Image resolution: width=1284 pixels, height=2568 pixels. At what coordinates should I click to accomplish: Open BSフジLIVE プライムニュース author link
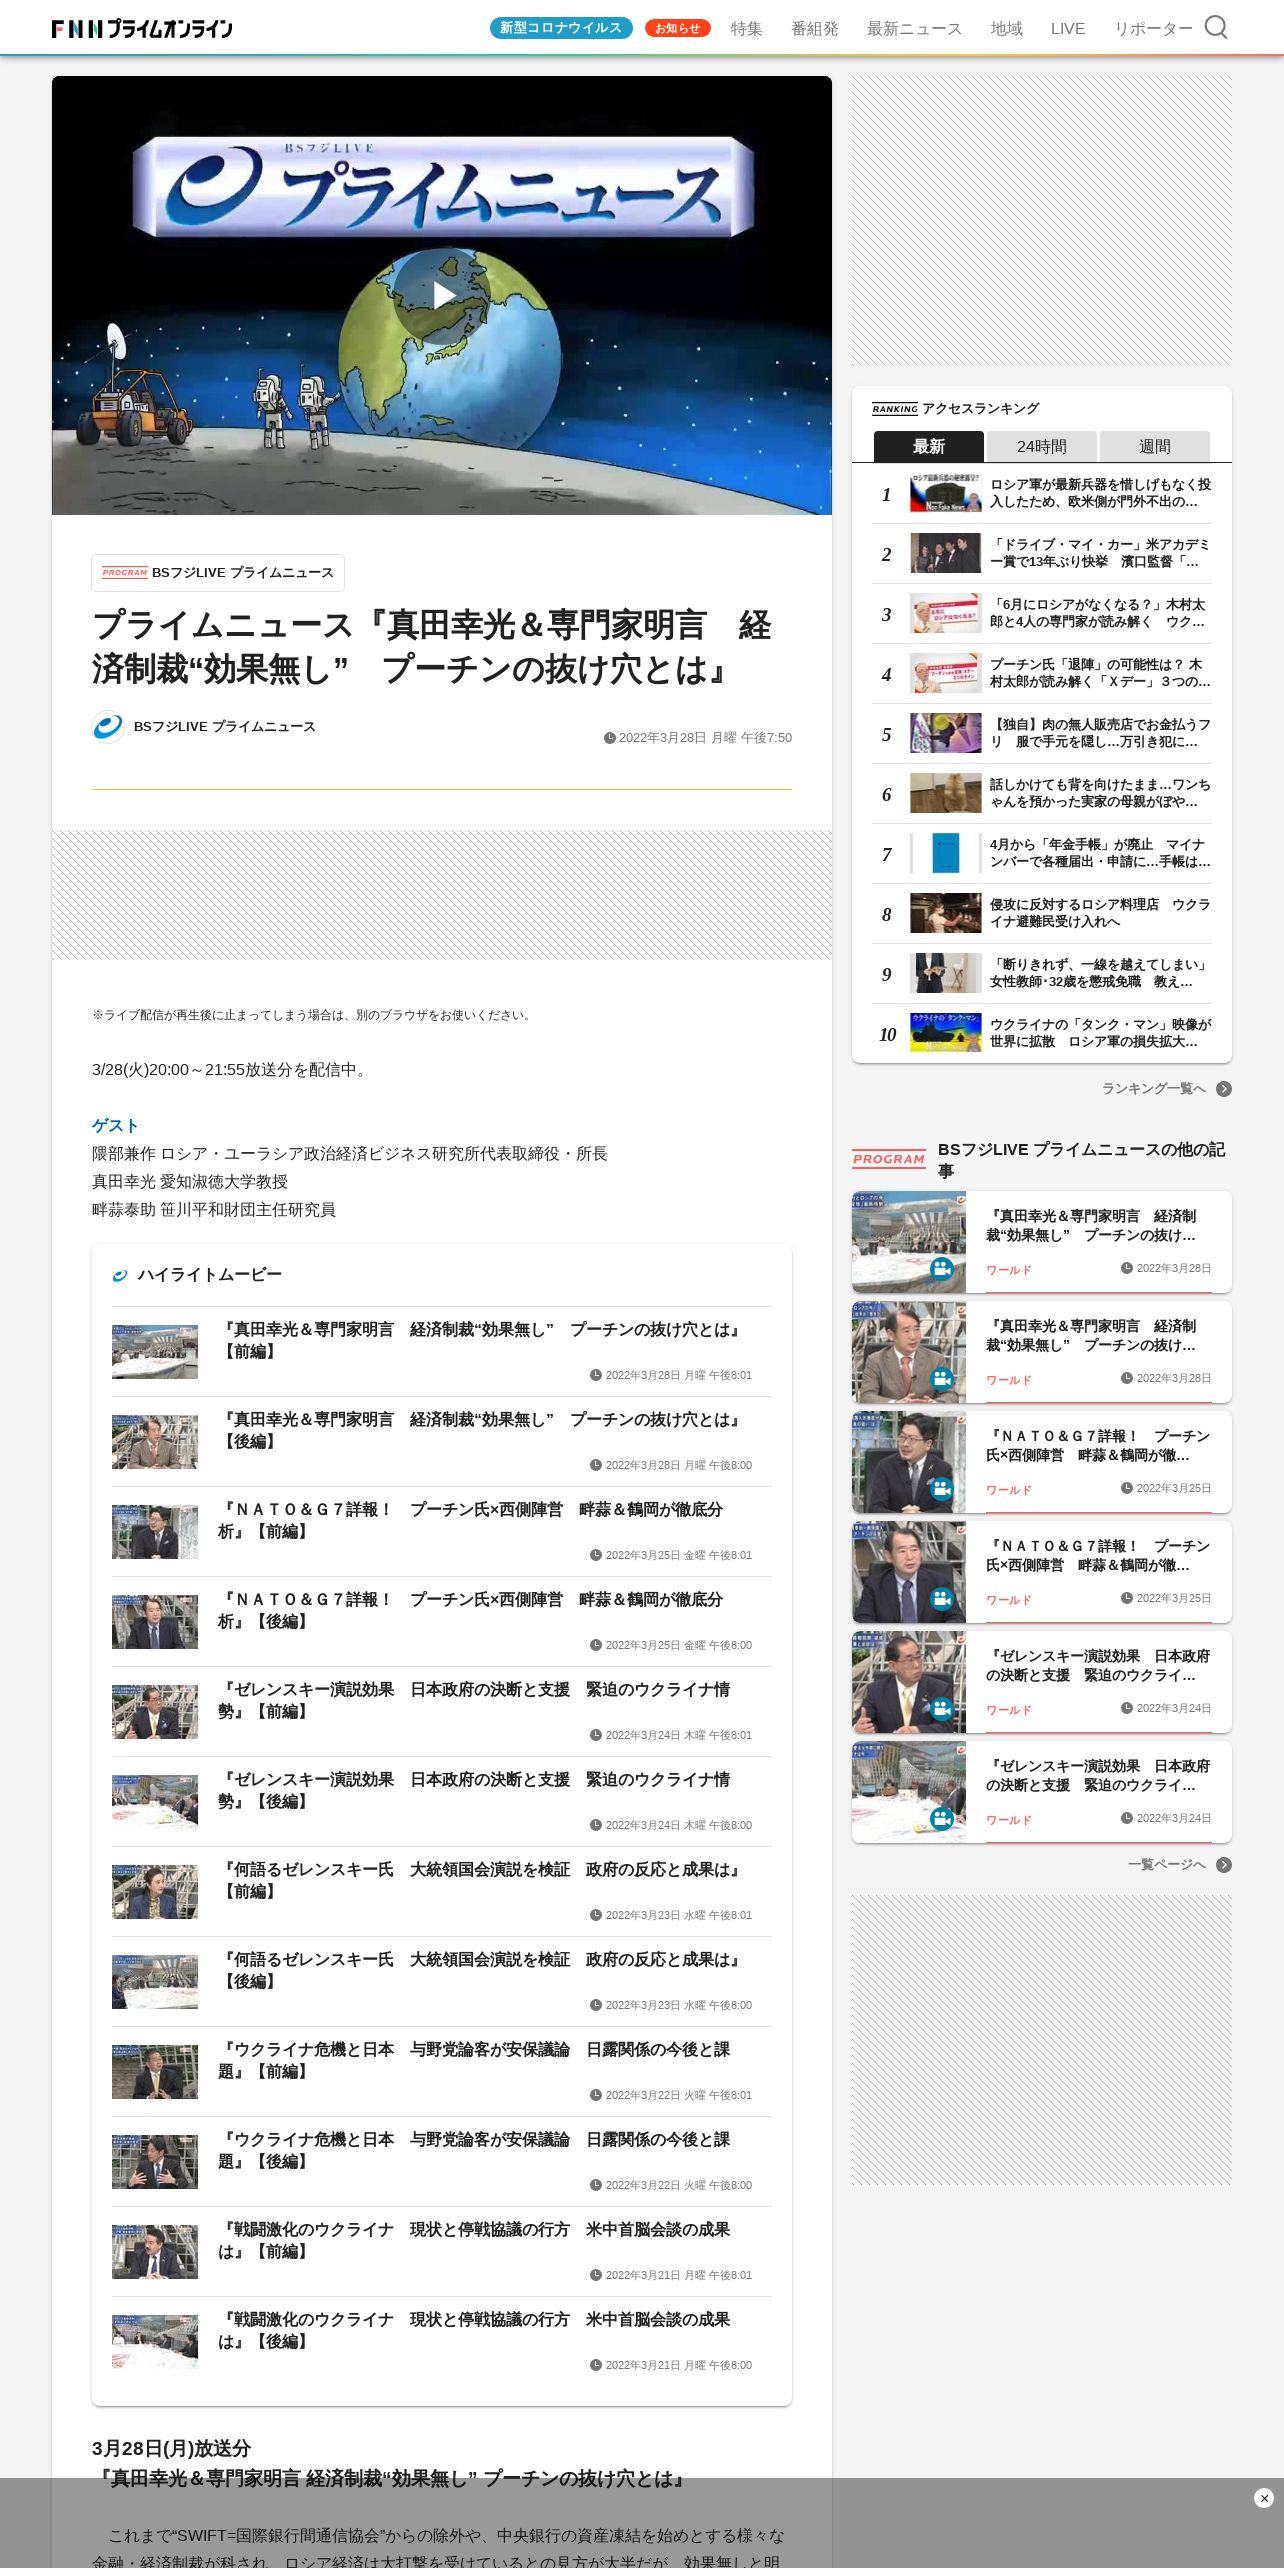point(224,727)
